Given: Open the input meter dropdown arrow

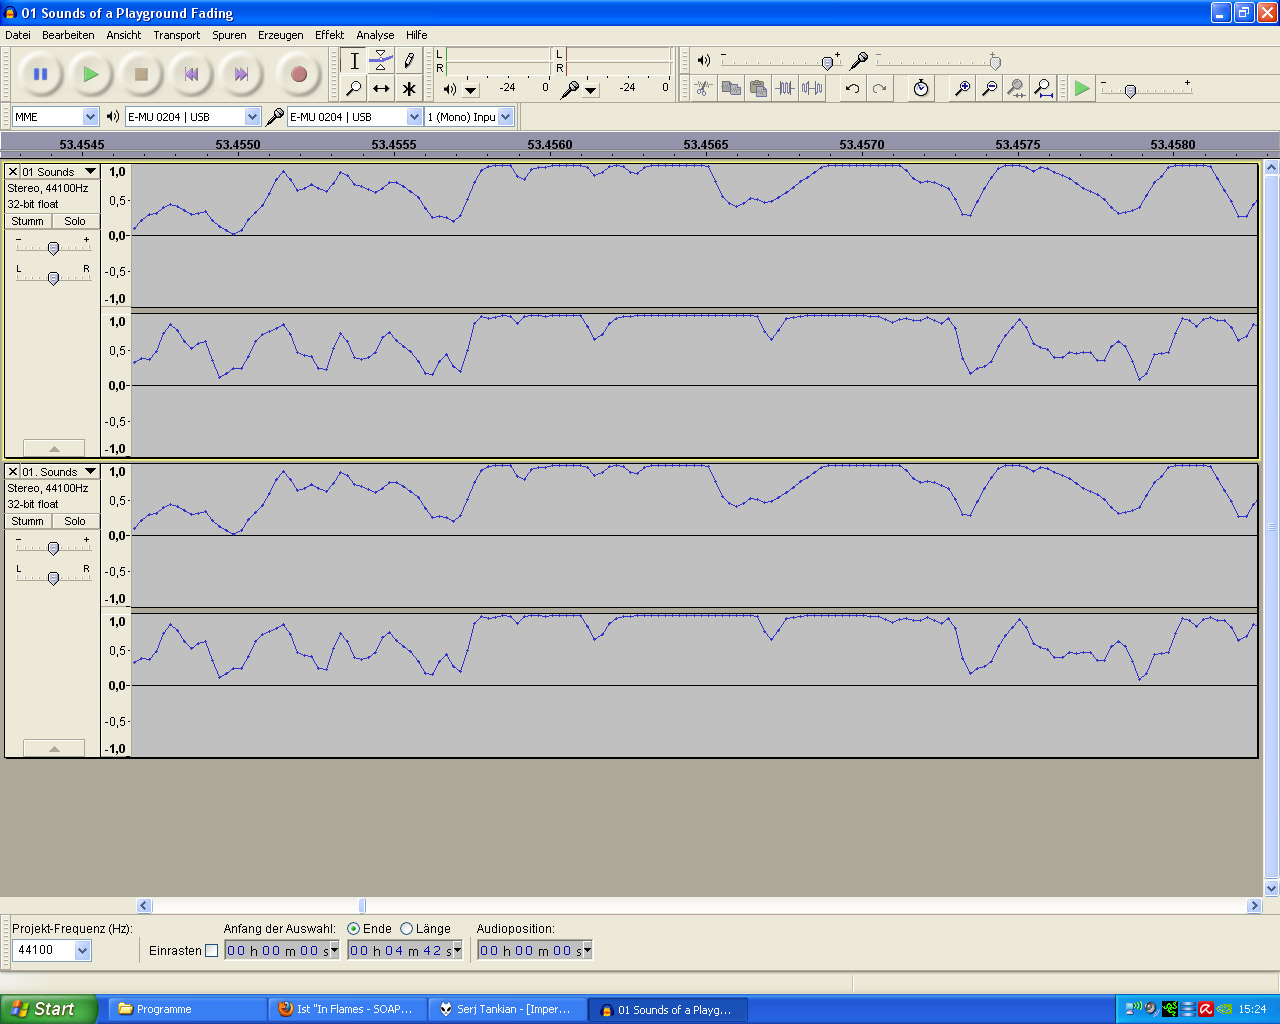Looking at the screenshot, I should (591, 90).
